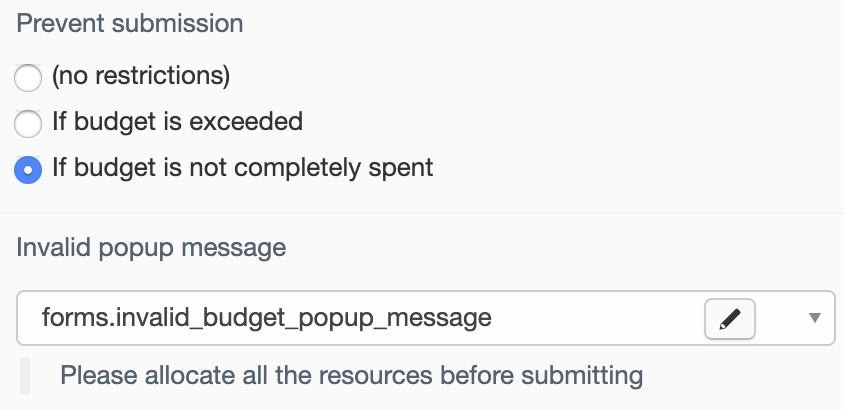Edit the translation key with the pencil button

729,319
